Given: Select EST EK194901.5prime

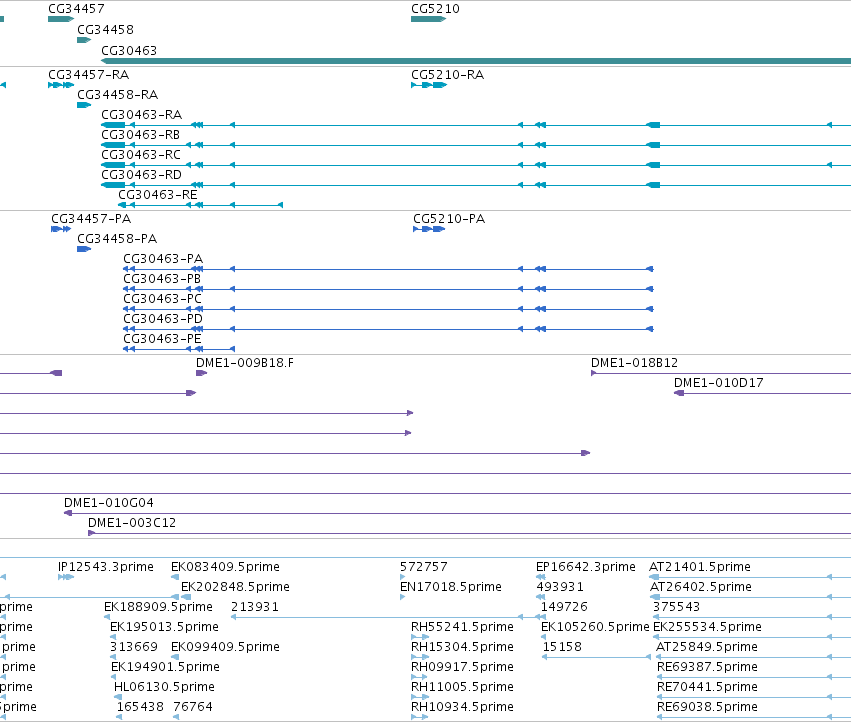Looking at the screenshot, I should pos(166,667).
